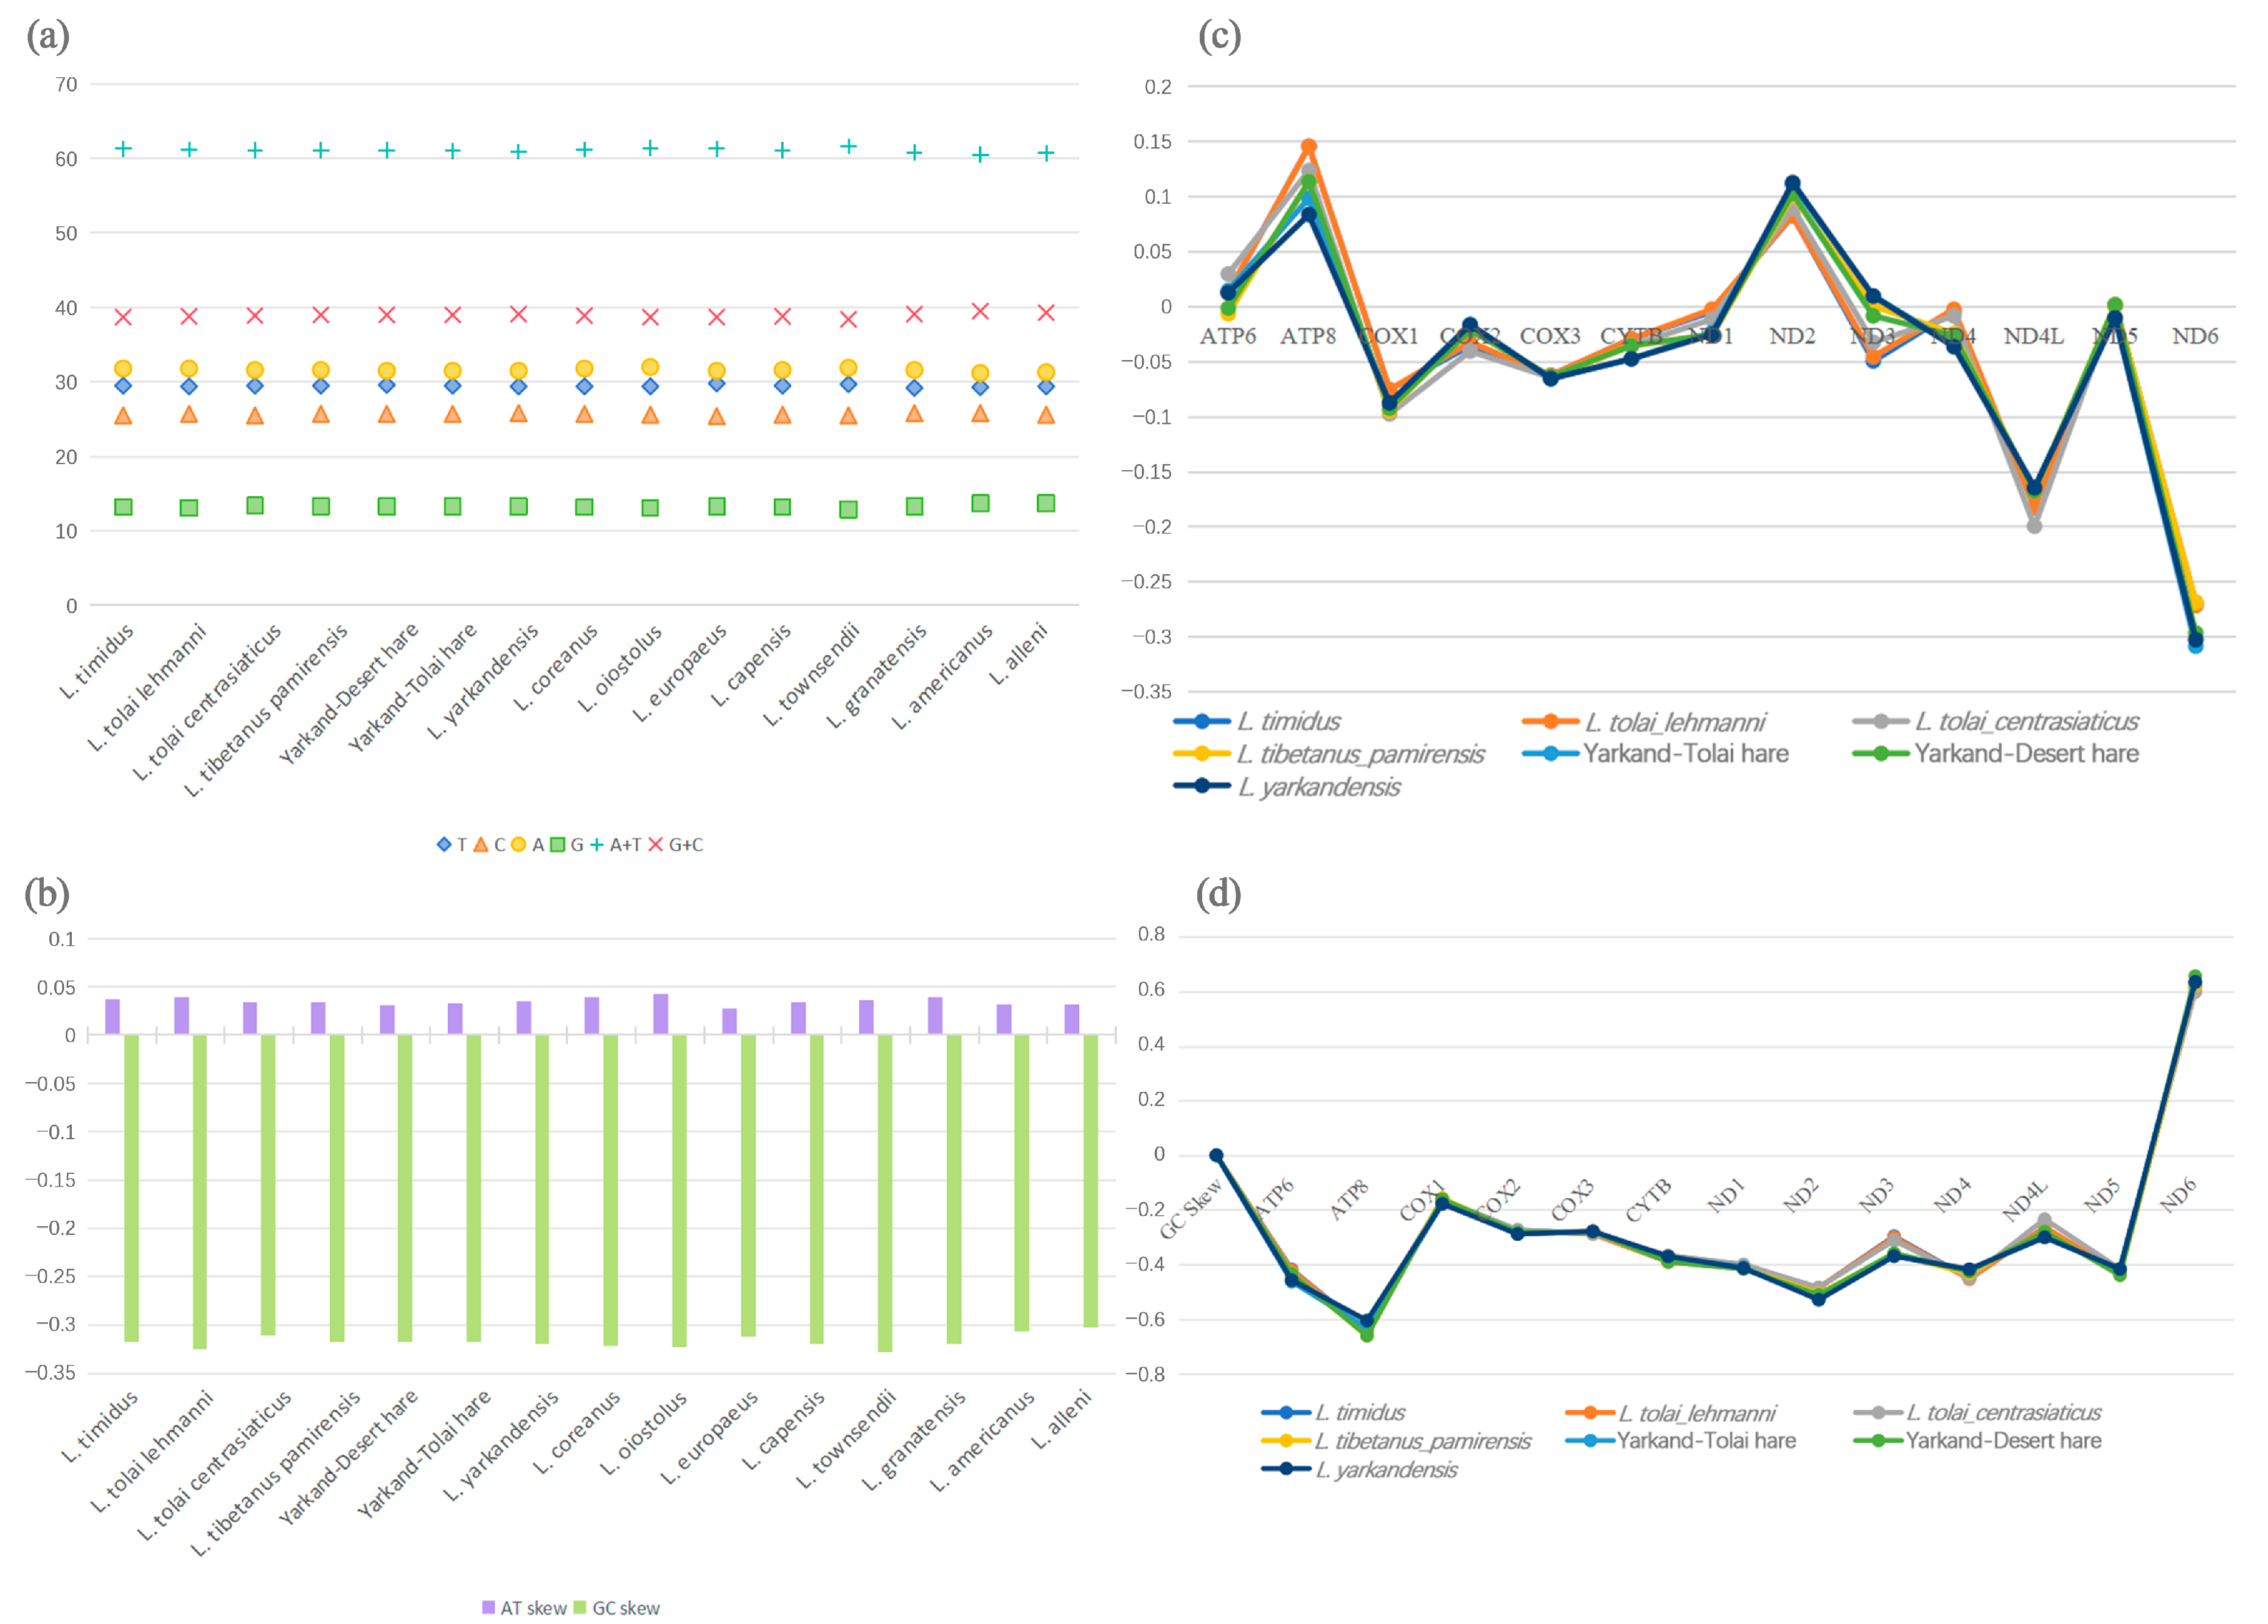Click the L. oiostolus axis label in panel (a)

[620, 668]
